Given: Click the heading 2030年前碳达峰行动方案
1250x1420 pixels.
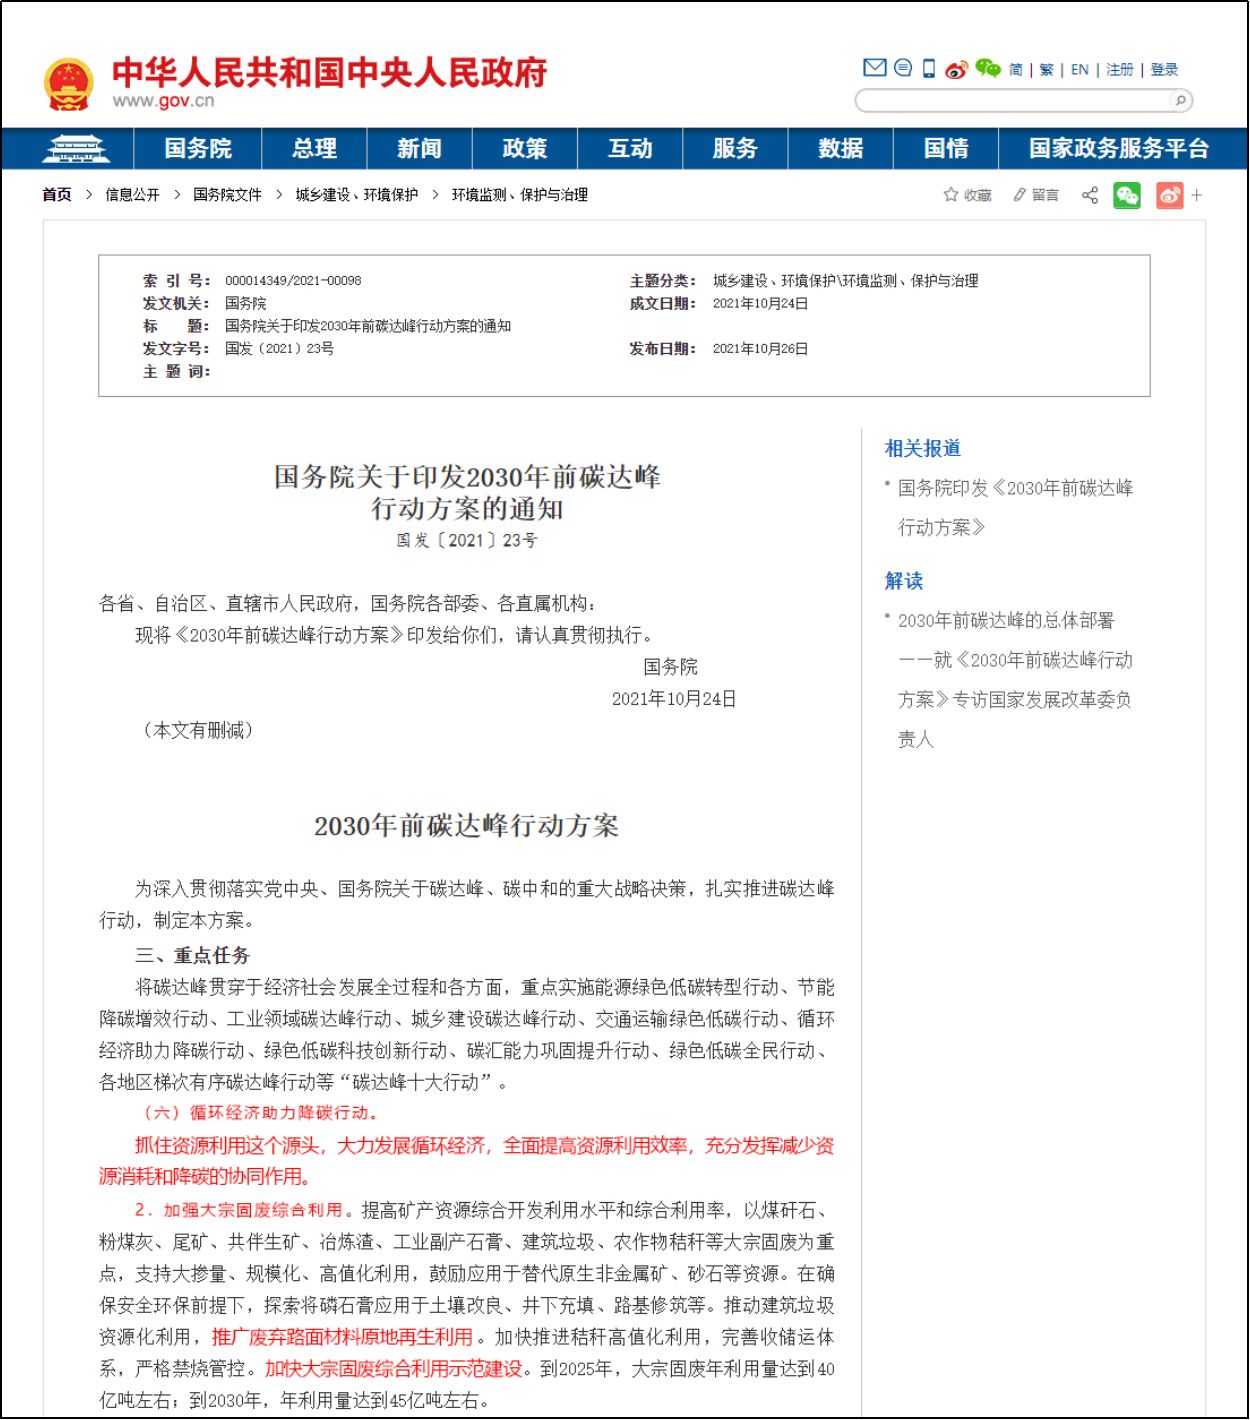Looking at the screenshot, I should 466,826.
